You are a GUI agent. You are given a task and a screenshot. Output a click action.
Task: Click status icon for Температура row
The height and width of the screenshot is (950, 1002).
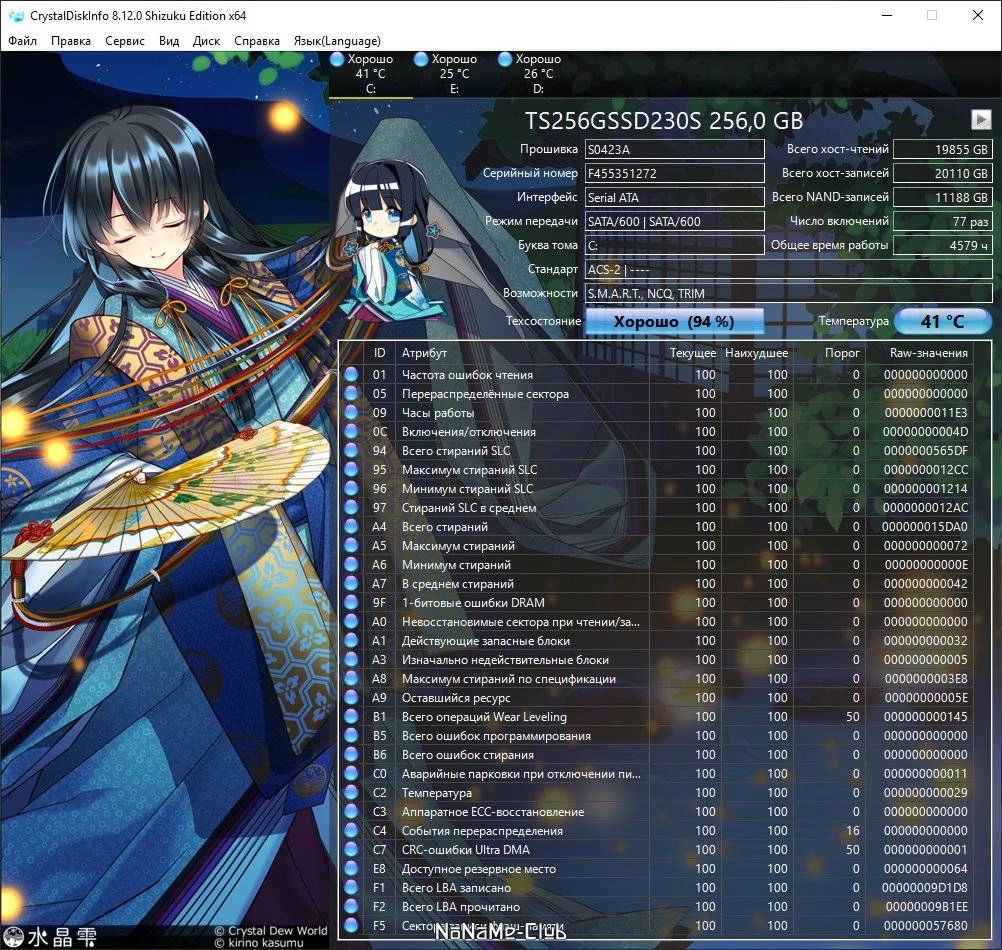coord(351,793)
